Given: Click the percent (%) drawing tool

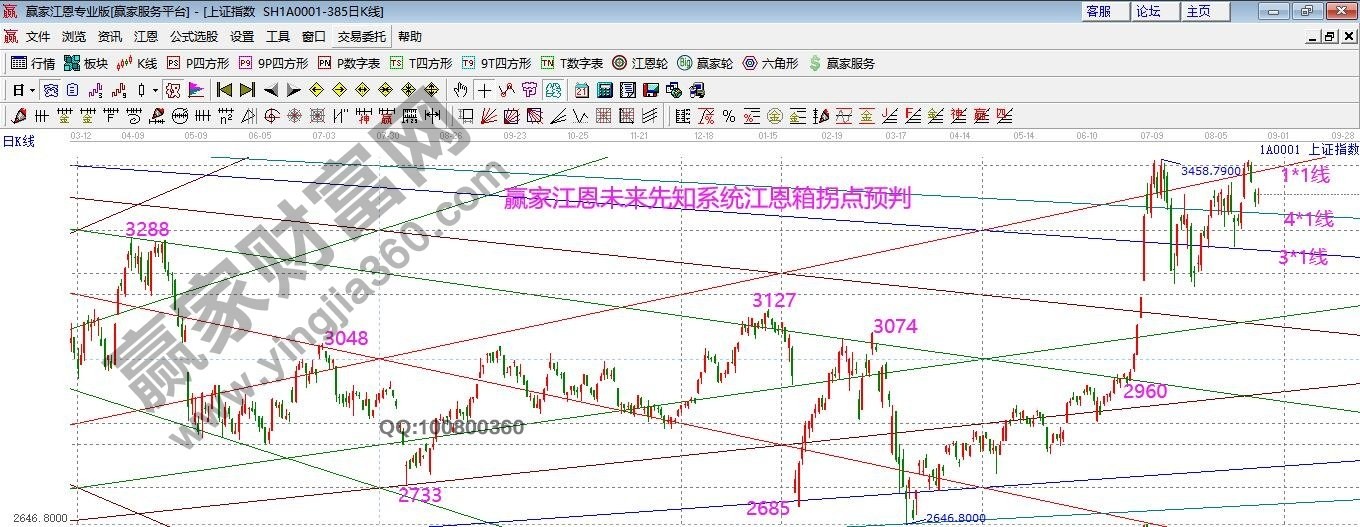Looking at the screenshot, I should coord(729,116).
